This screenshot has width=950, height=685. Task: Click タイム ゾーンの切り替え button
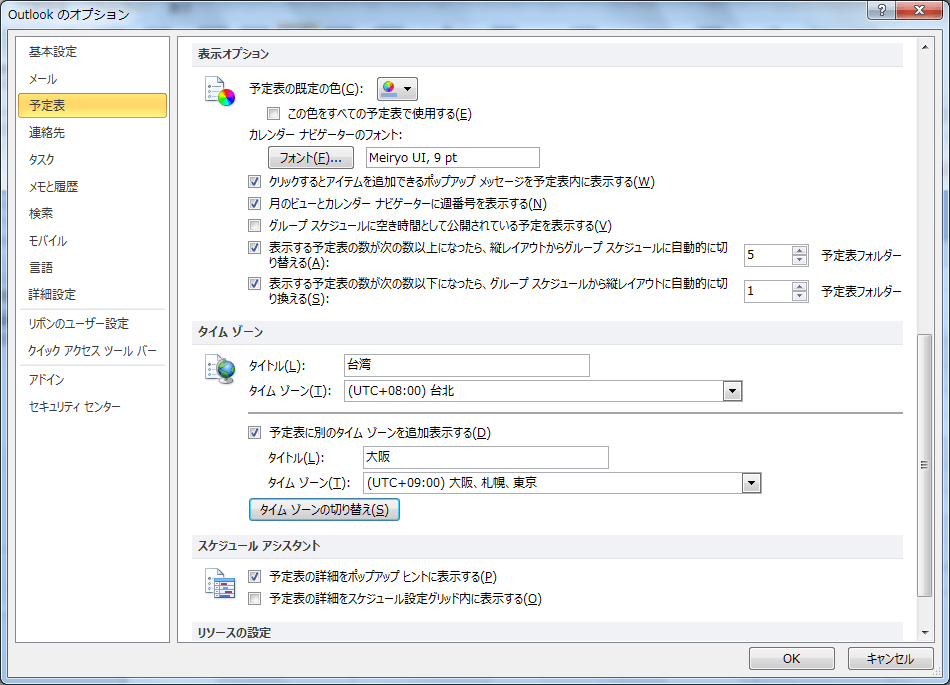pyautogui.click(x=324, y=509)
